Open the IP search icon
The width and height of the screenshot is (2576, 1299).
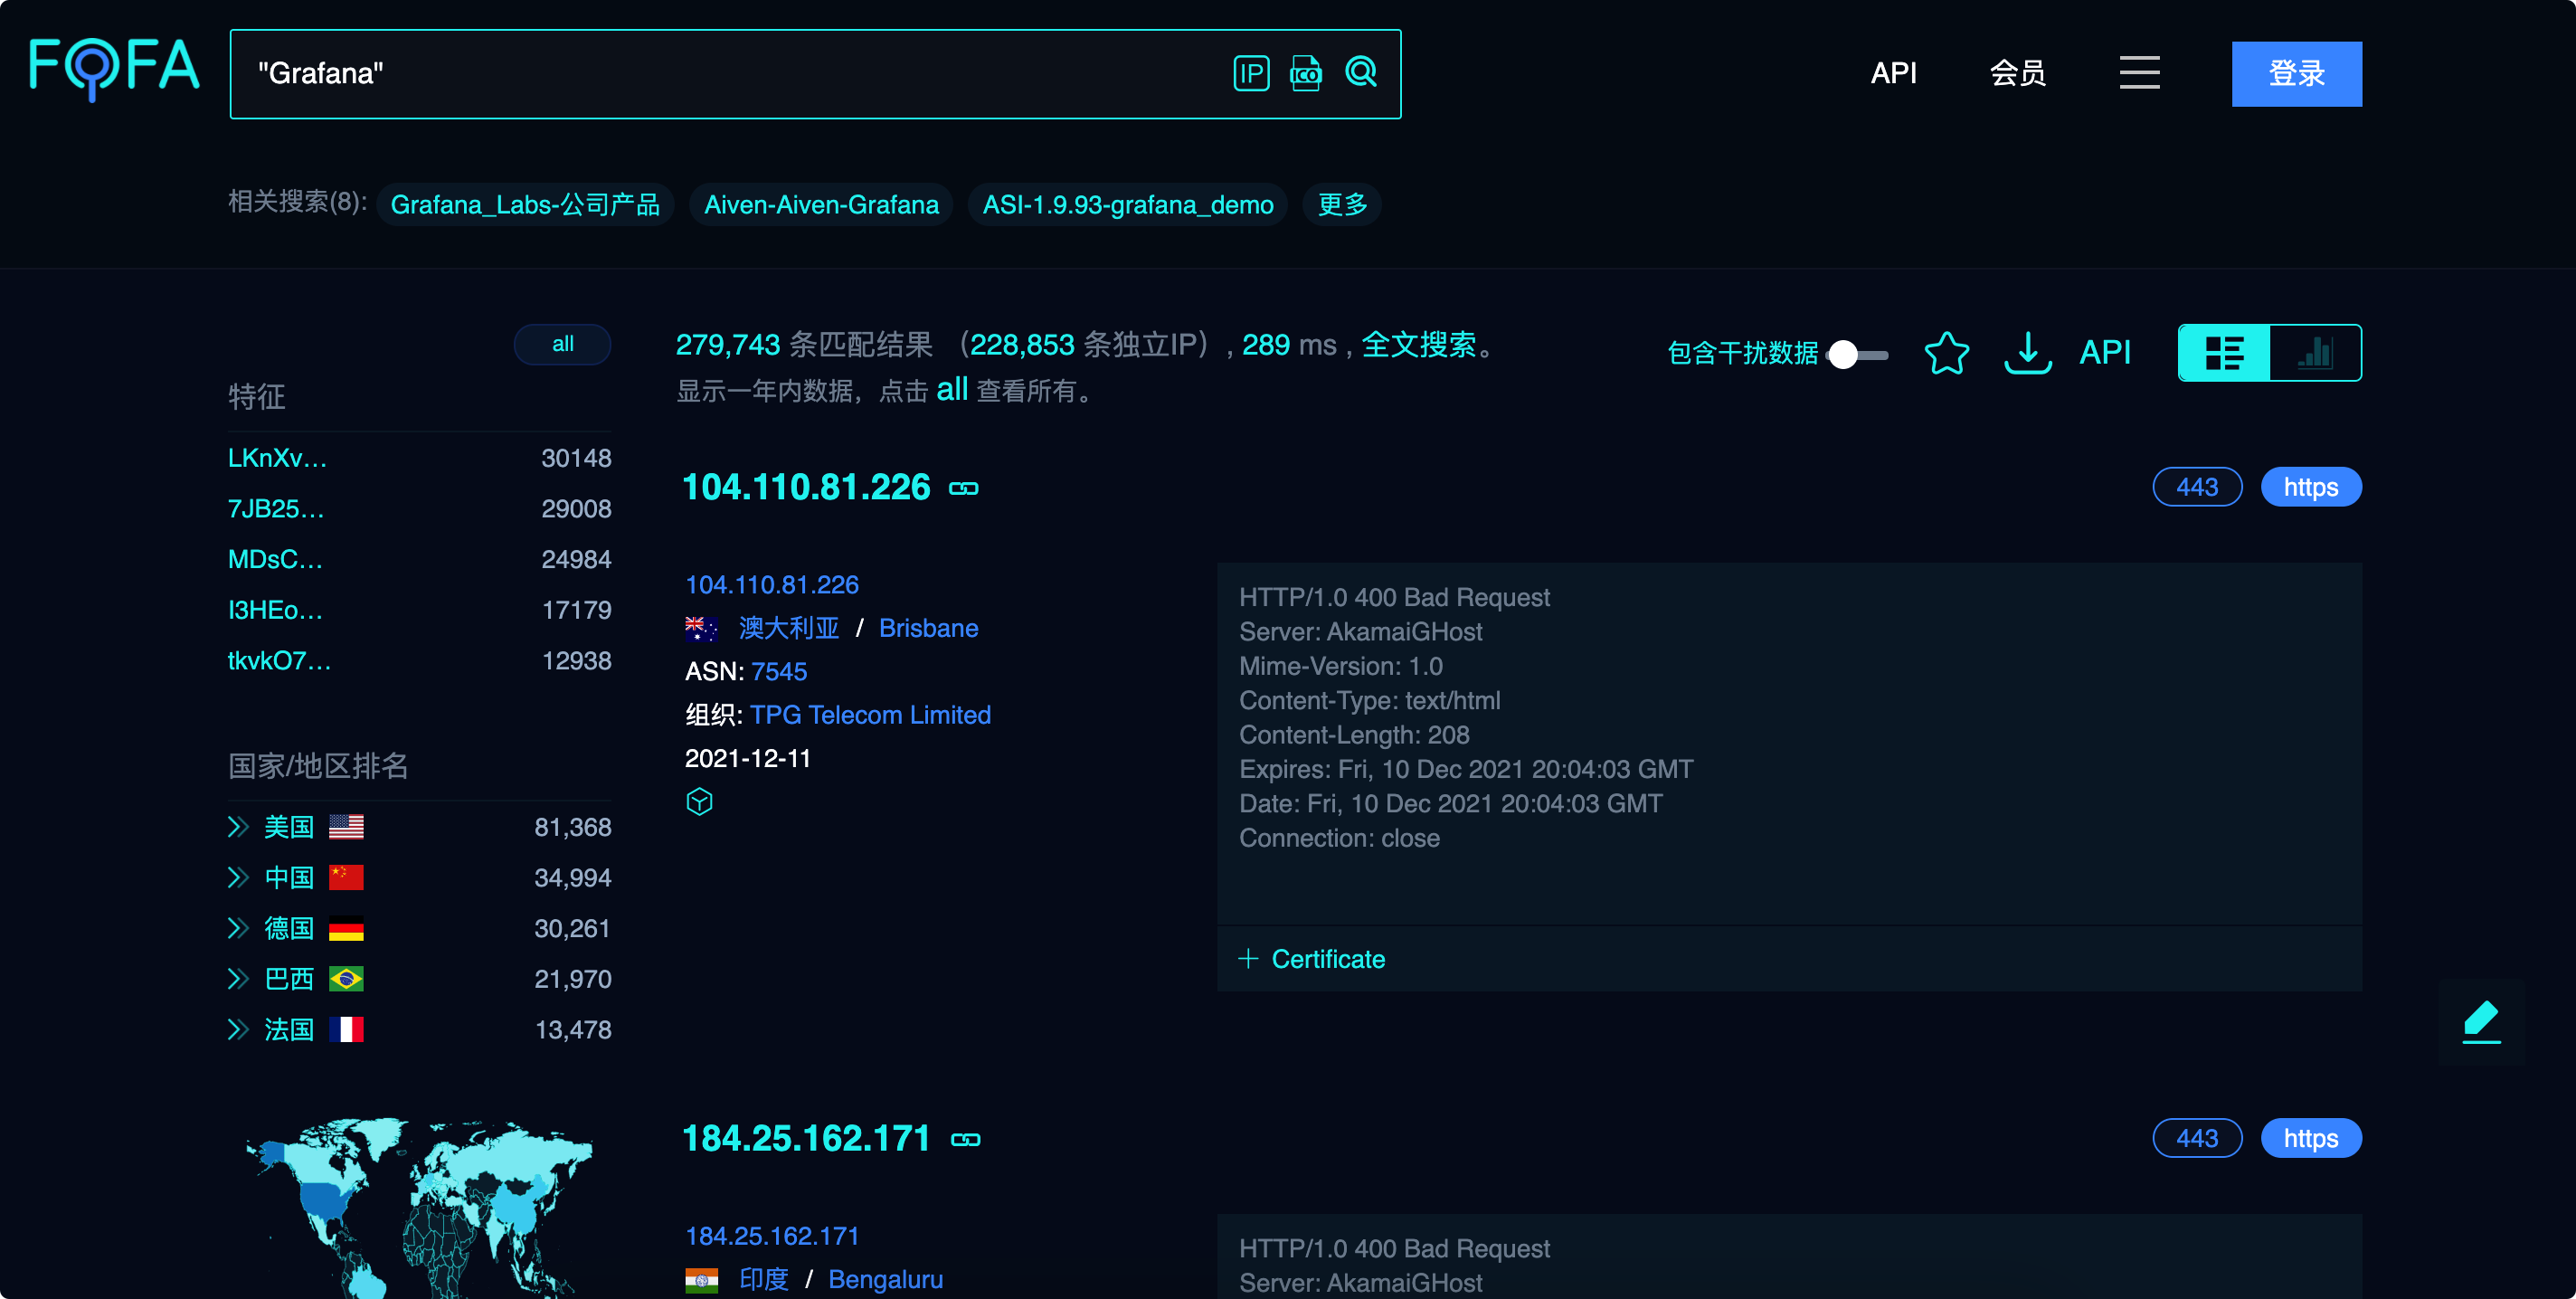1251,73
